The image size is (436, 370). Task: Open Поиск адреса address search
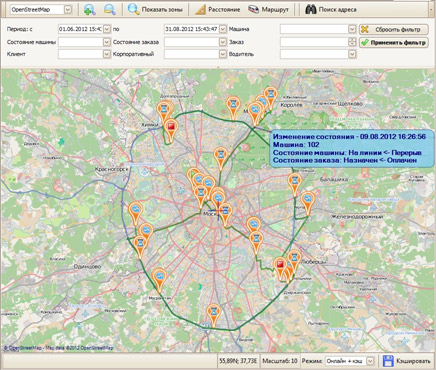click(331, 10)
